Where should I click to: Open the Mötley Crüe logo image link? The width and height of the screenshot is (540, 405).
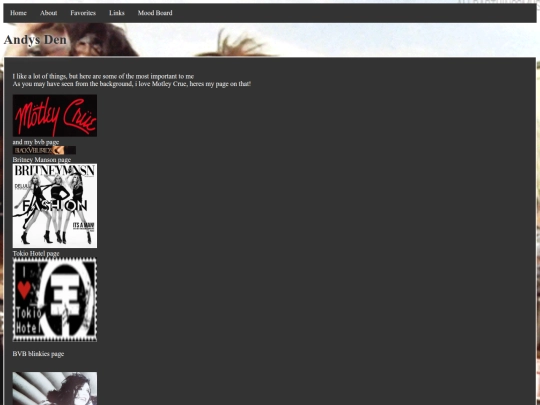point(55,116)
